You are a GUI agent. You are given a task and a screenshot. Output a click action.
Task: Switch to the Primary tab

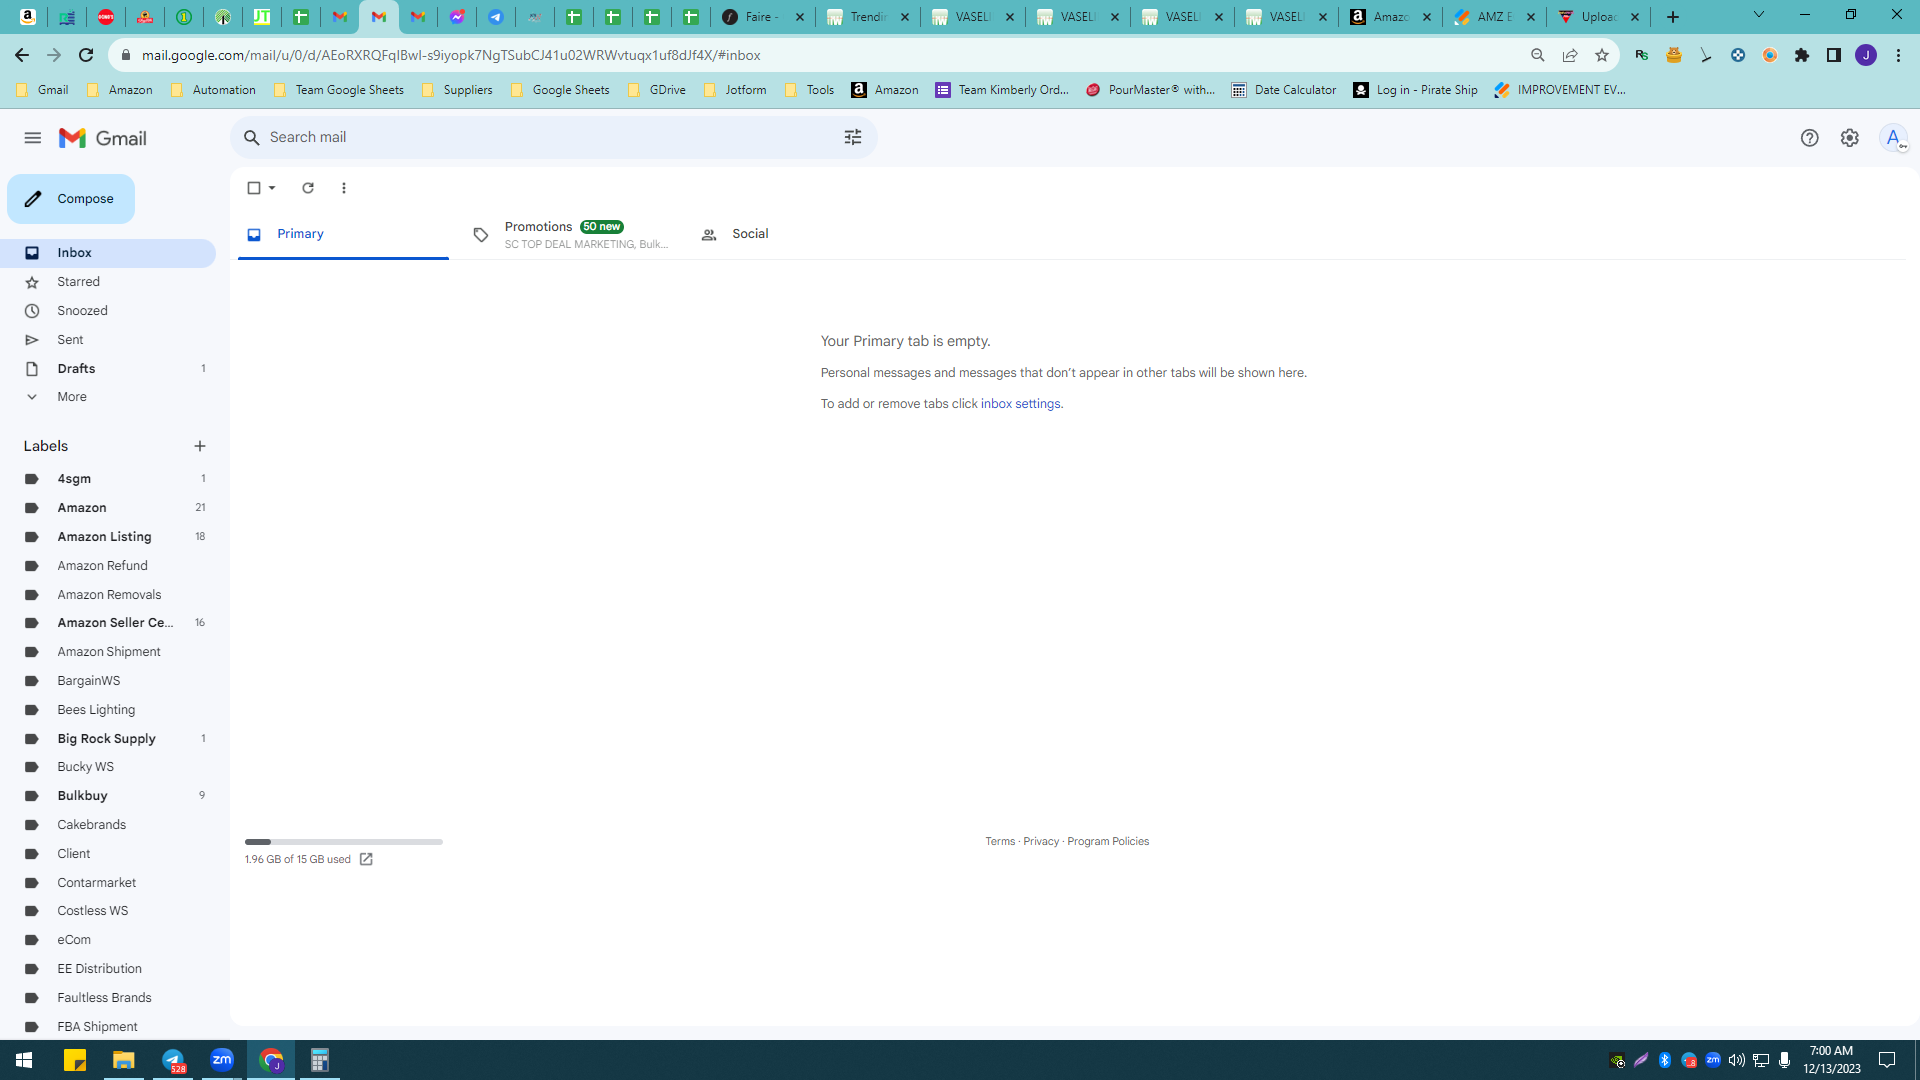tap(343, 234)
